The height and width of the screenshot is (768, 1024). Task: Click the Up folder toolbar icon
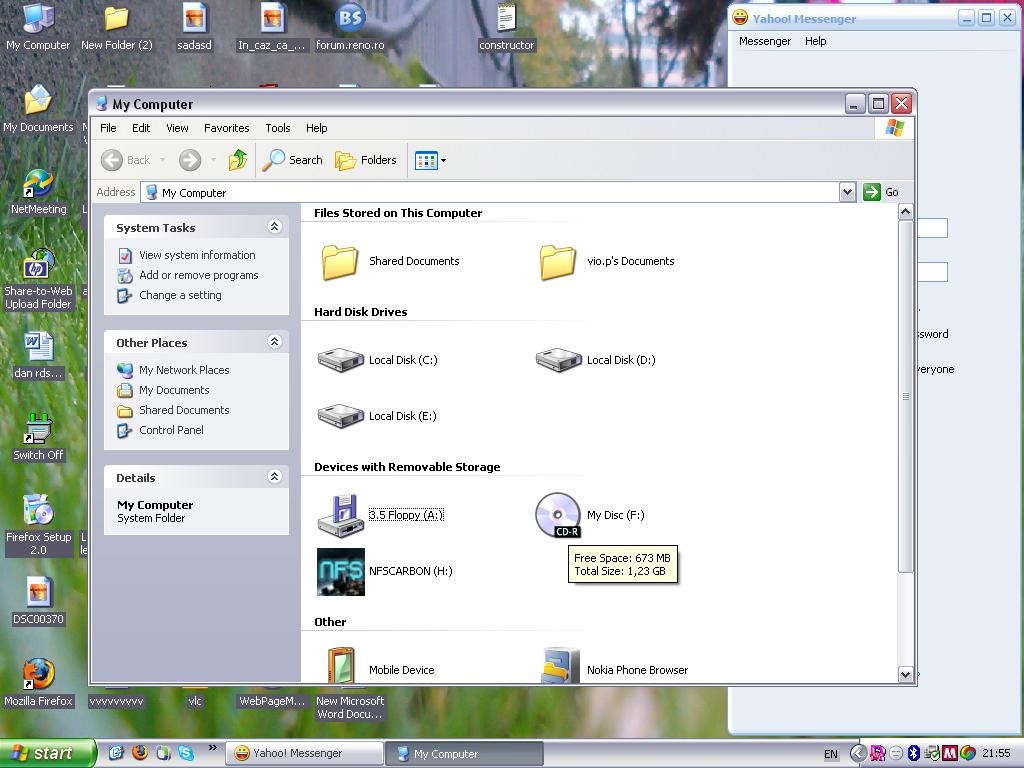[238, 160]
